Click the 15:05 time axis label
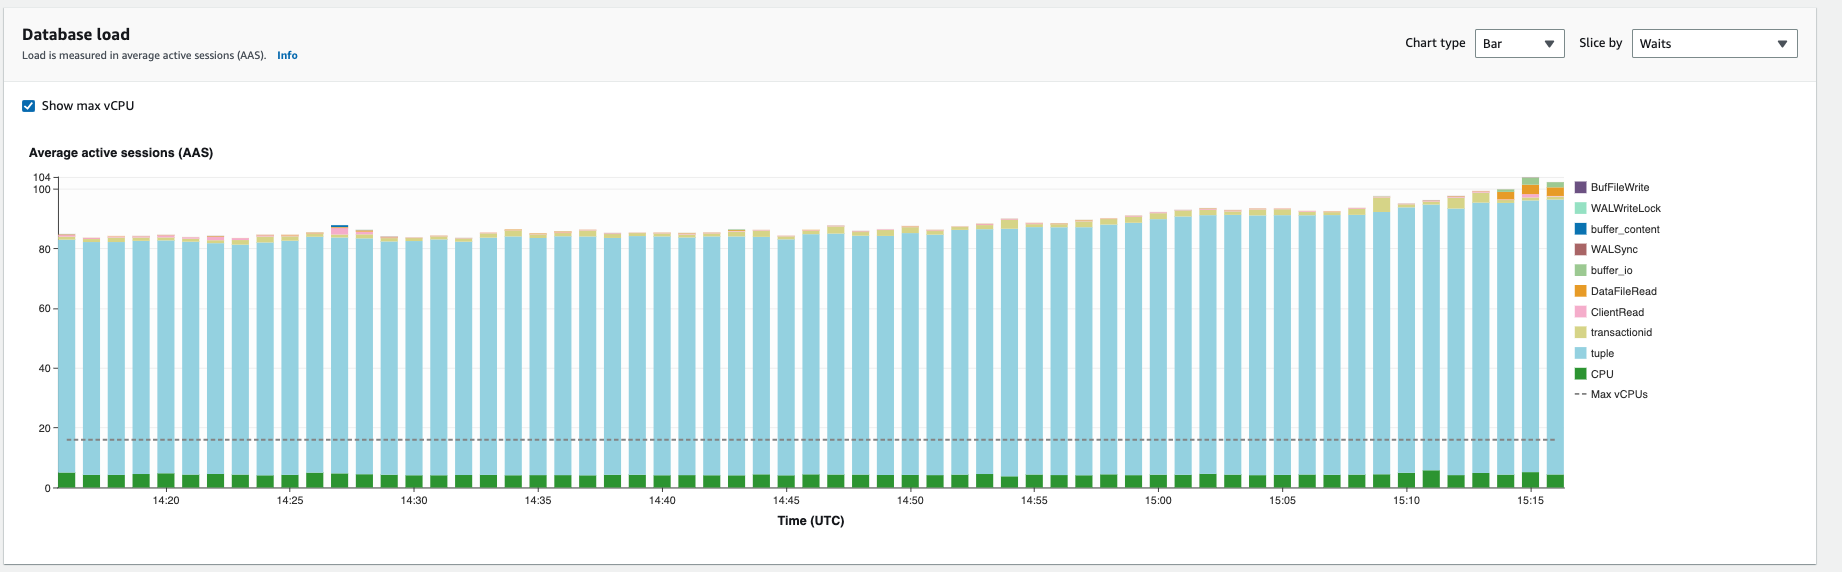This screenshot has height=572, width=1842. tap(1282, 500)
